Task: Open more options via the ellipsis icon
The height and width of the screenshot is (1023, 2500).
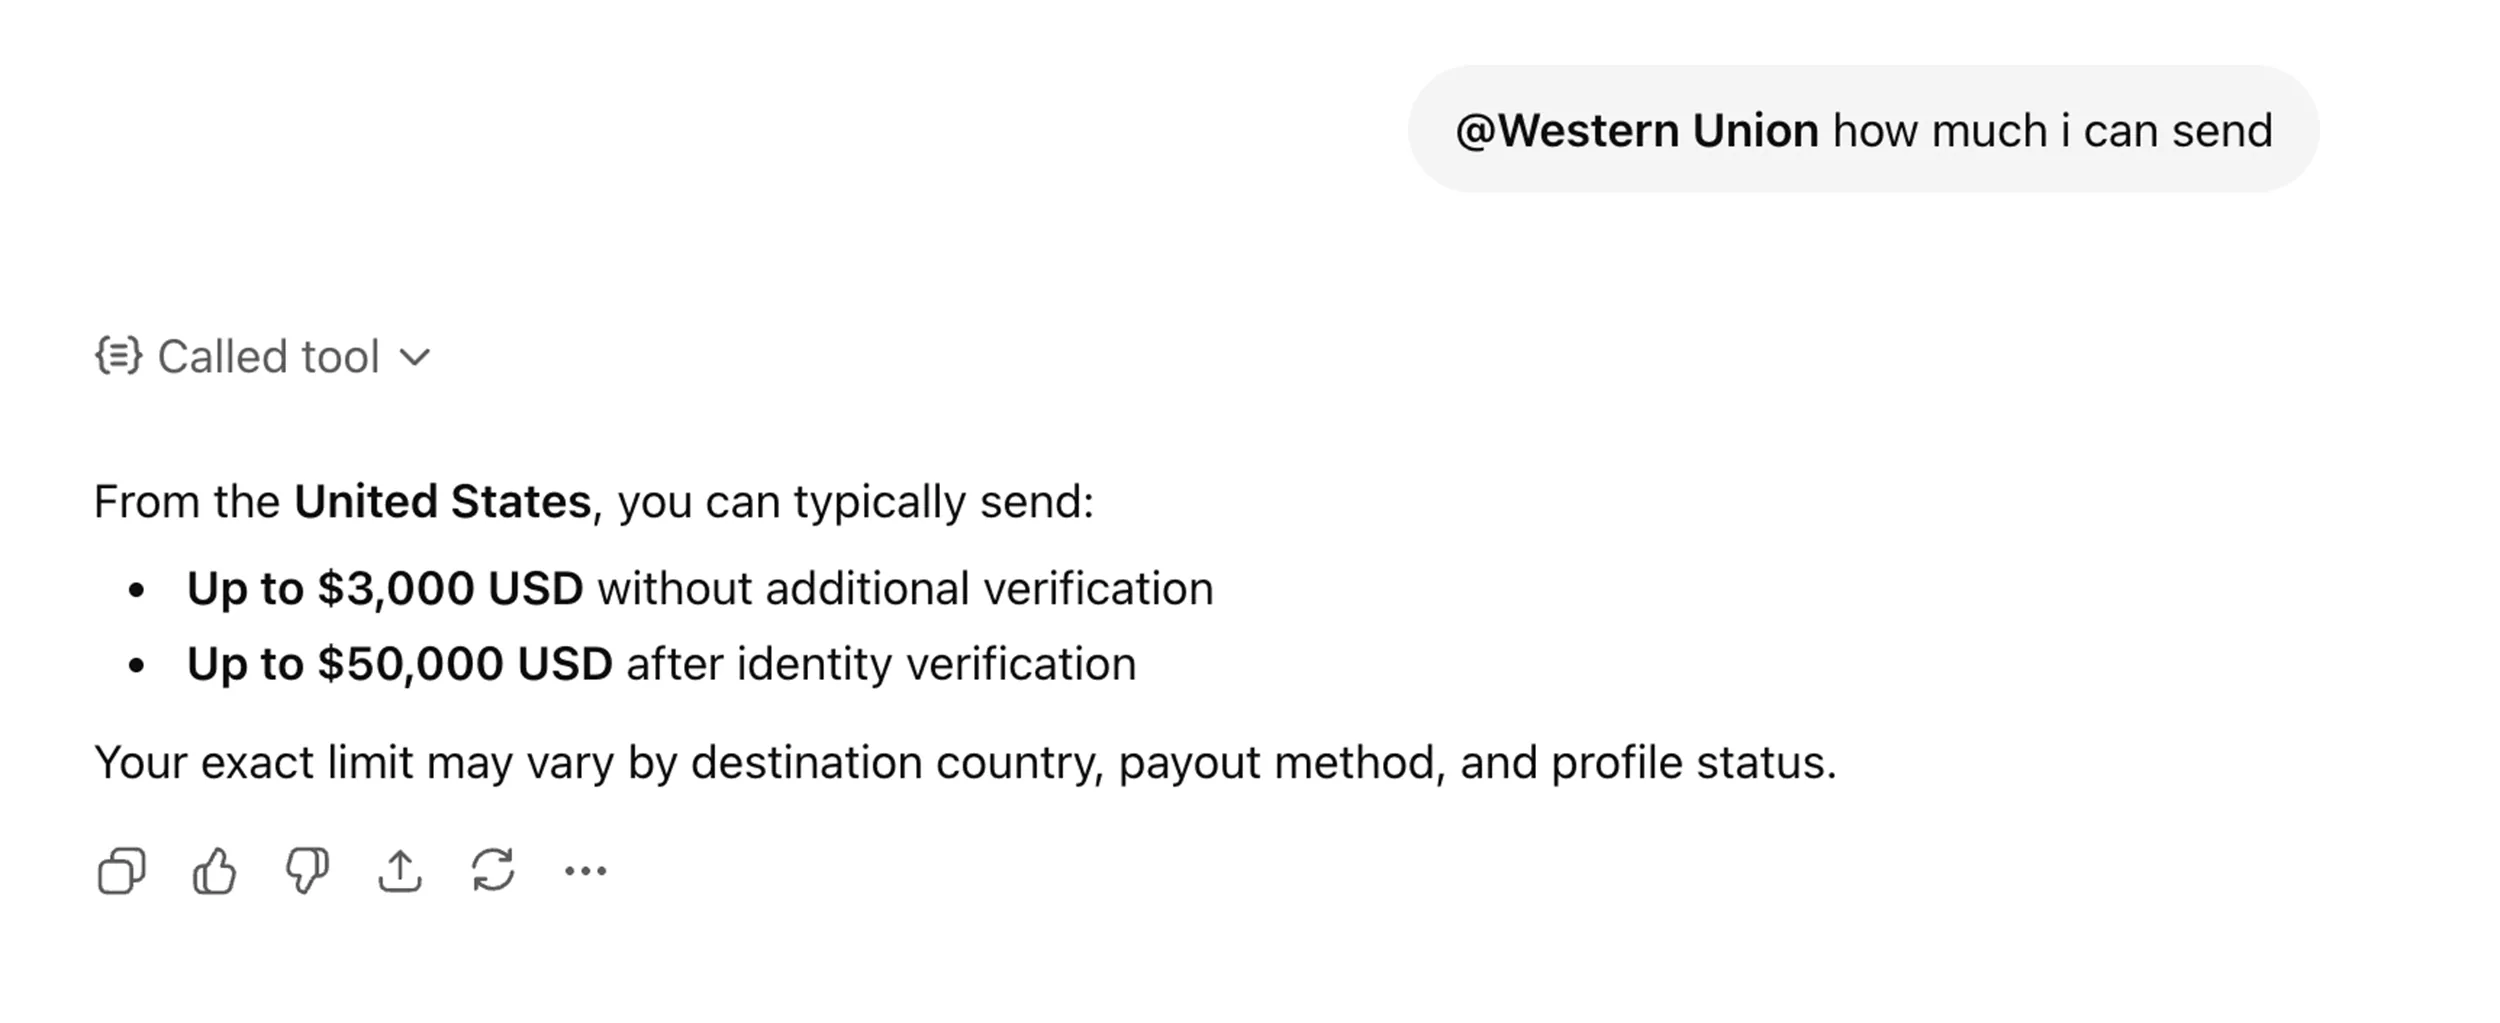Action: (585, 871)
